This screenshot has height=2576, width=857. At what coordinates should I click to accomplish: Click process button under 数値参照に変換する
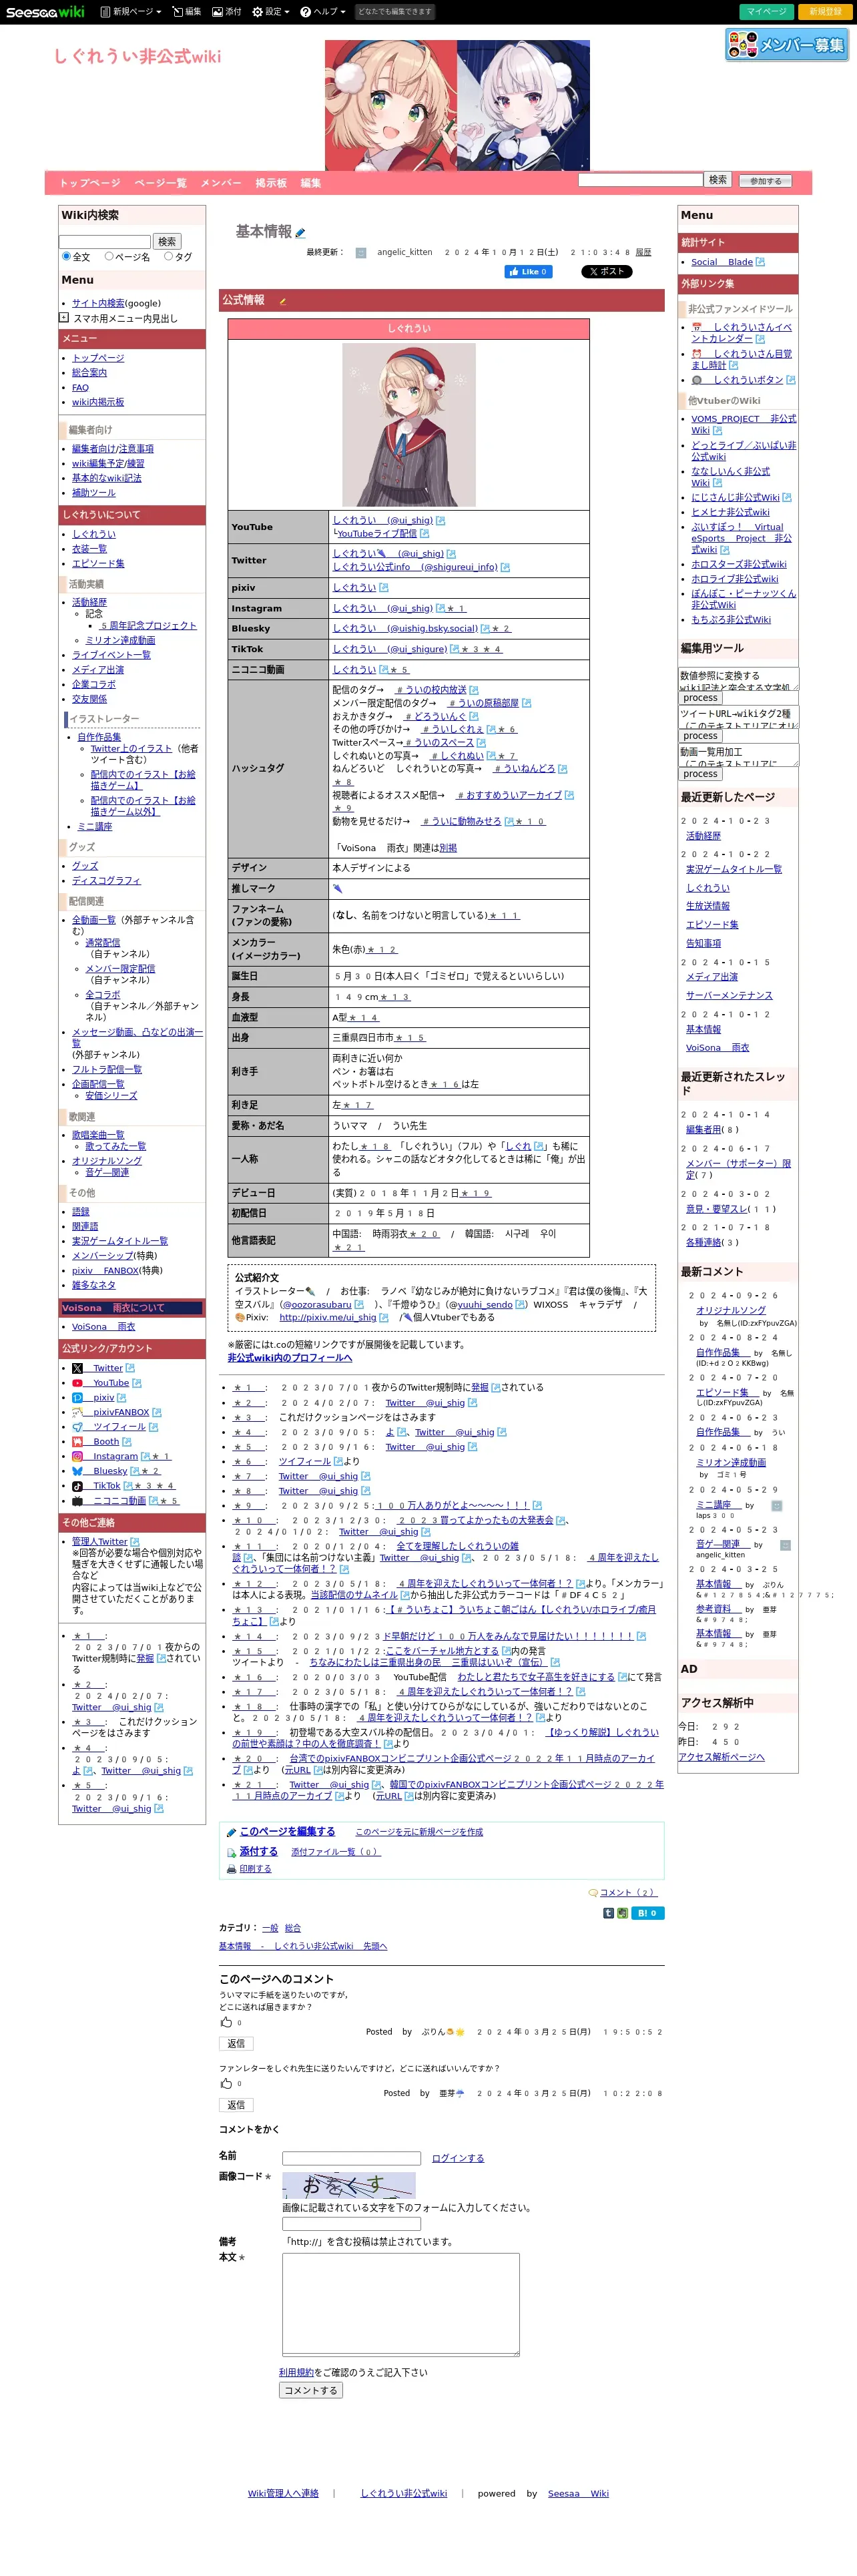(700, 698)
